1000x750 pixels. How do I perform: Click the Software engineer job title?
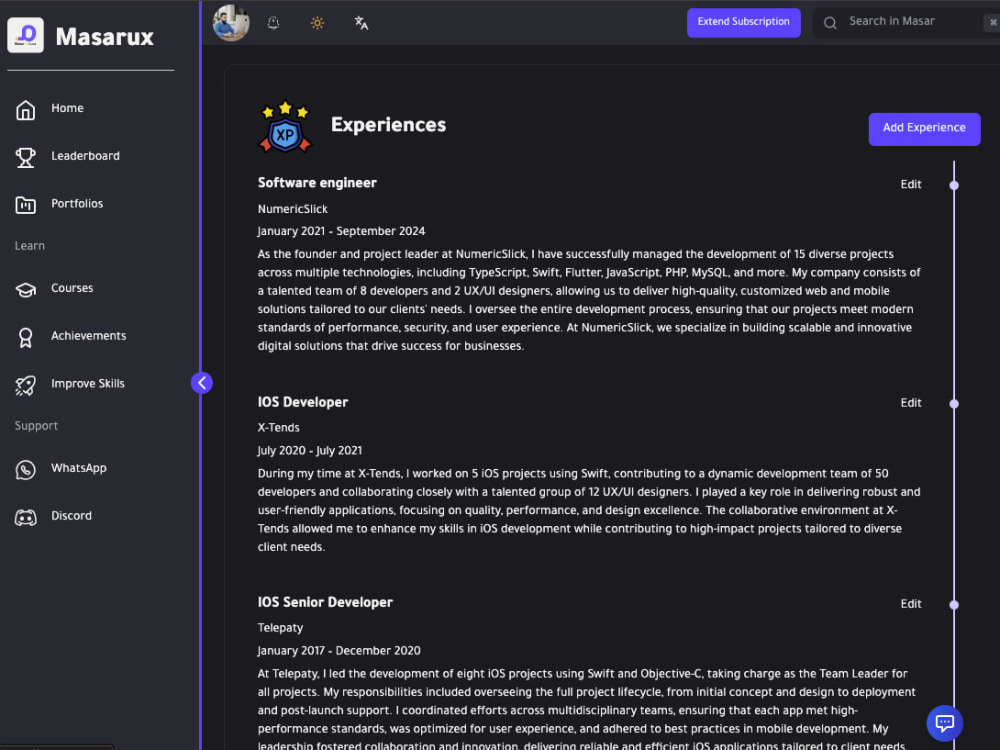point(317,183)
